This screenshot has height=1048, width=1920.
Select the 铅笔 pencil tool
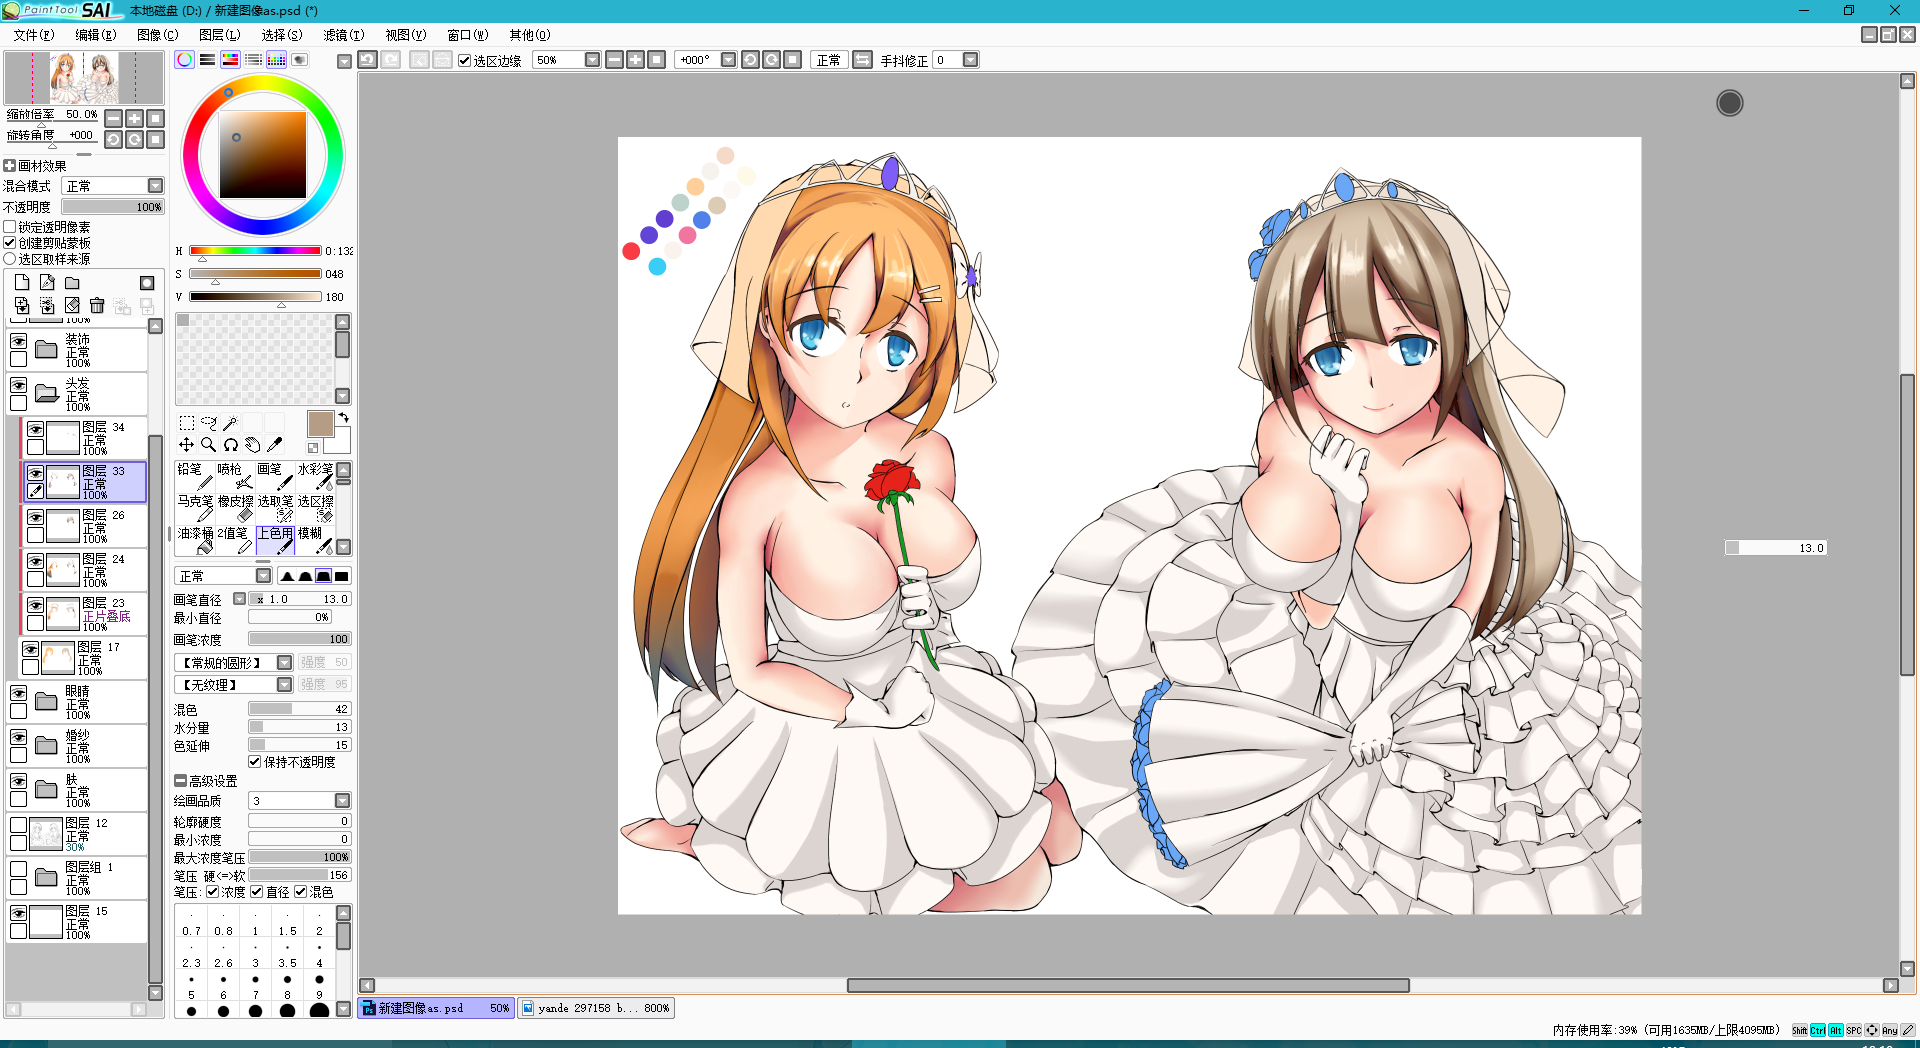point(195,477)
